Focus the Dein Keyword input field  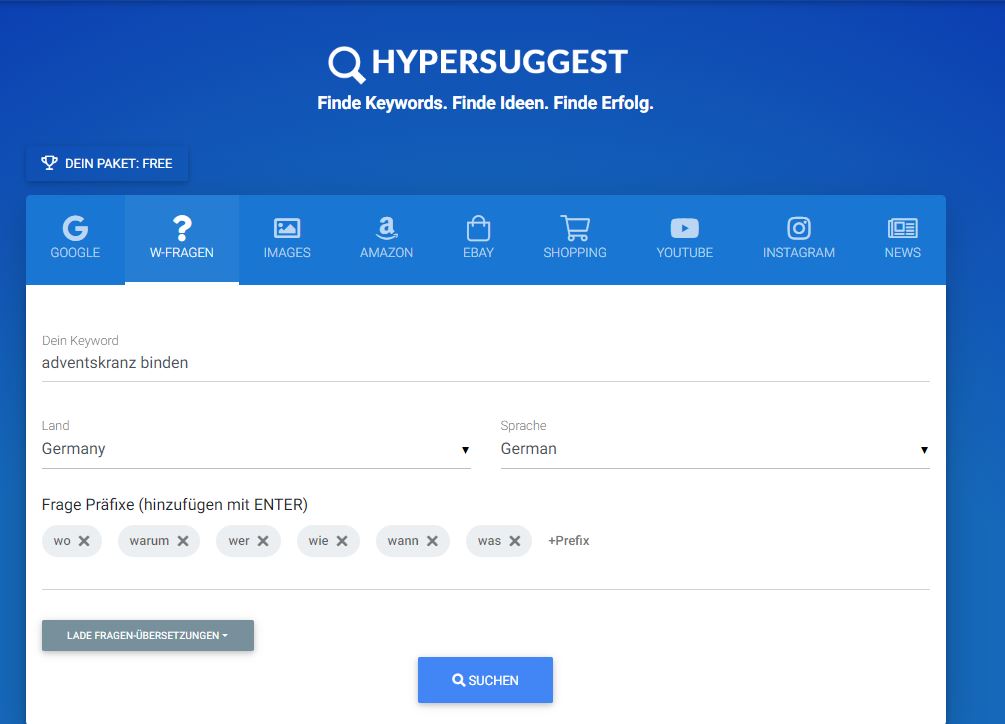point(485,364)
